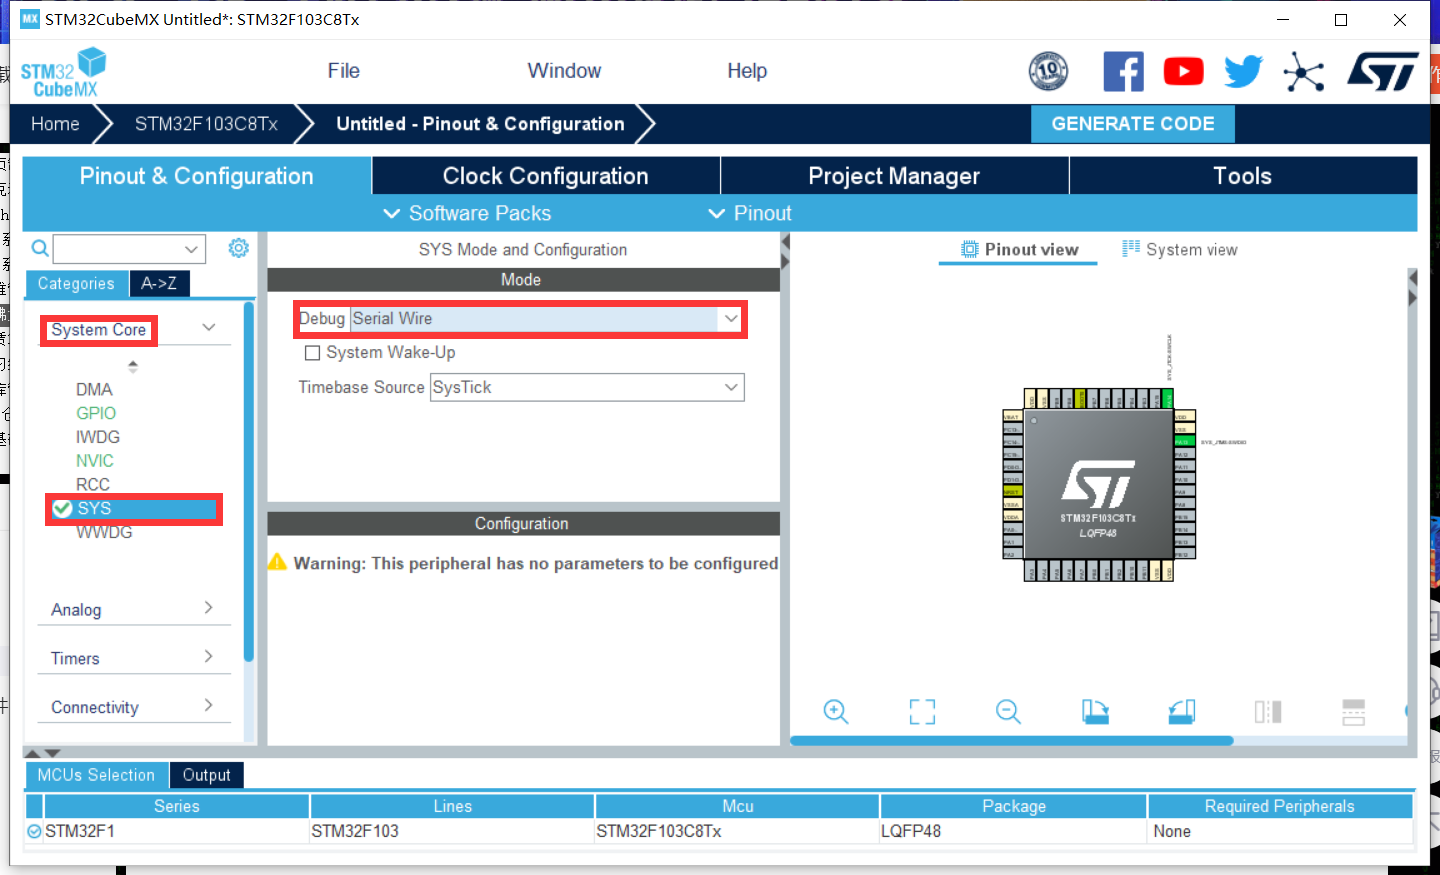Rotate pinout counter-clockwise icon

coord(1181,712)
